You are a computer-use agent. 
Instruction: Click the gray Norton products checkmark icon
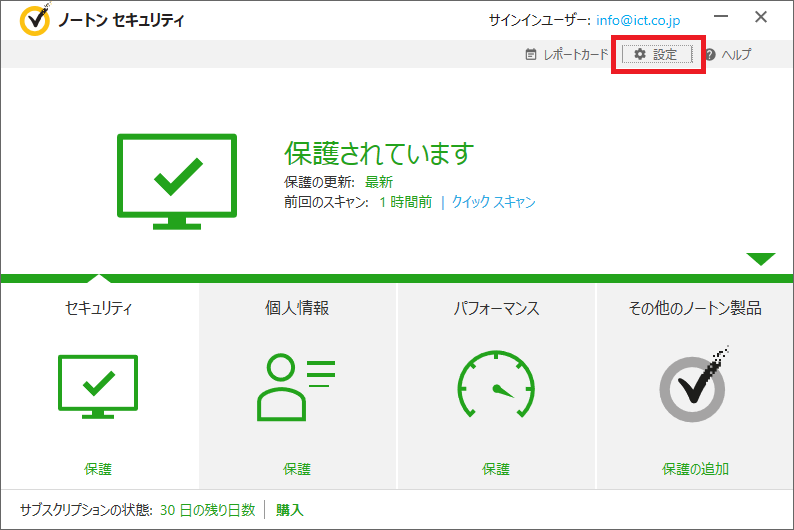693,385
